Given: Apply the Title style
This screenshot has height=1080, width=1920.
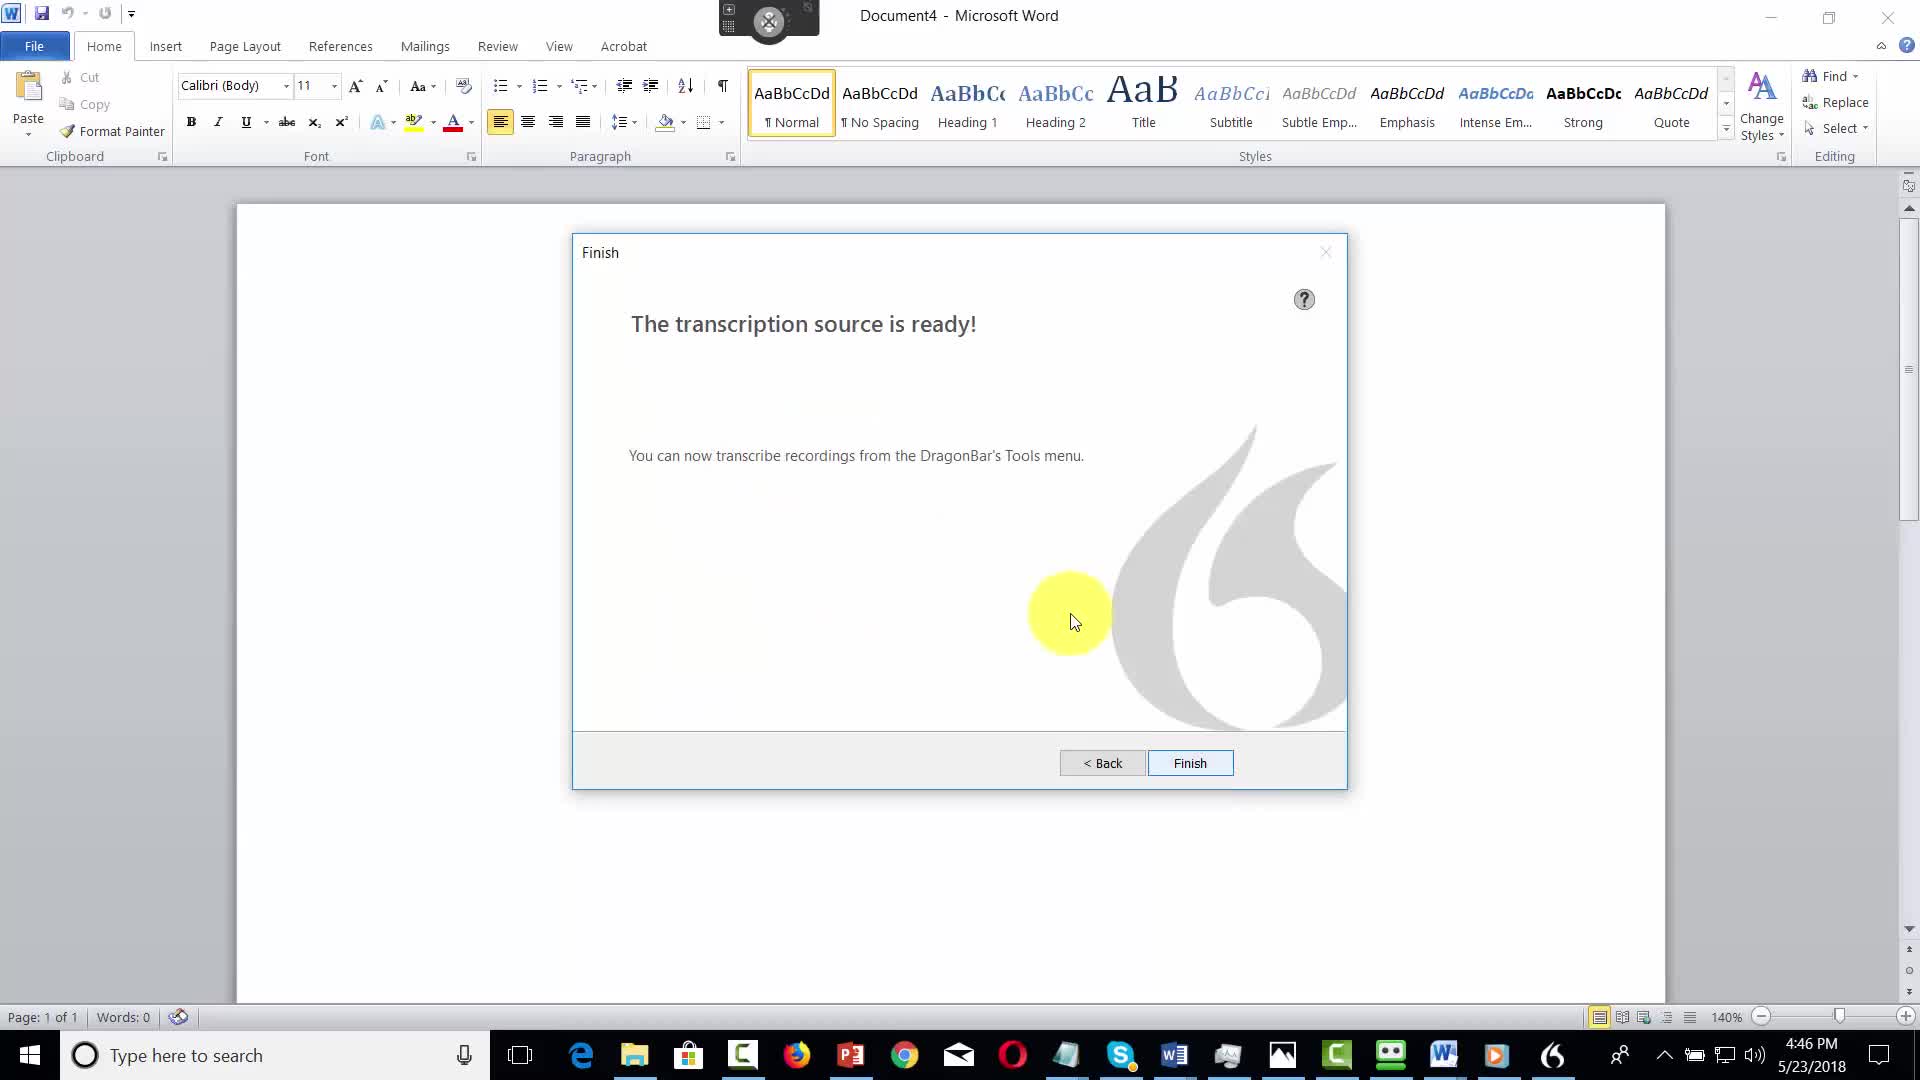Looking at the screenshot, I should (1143, 104).
